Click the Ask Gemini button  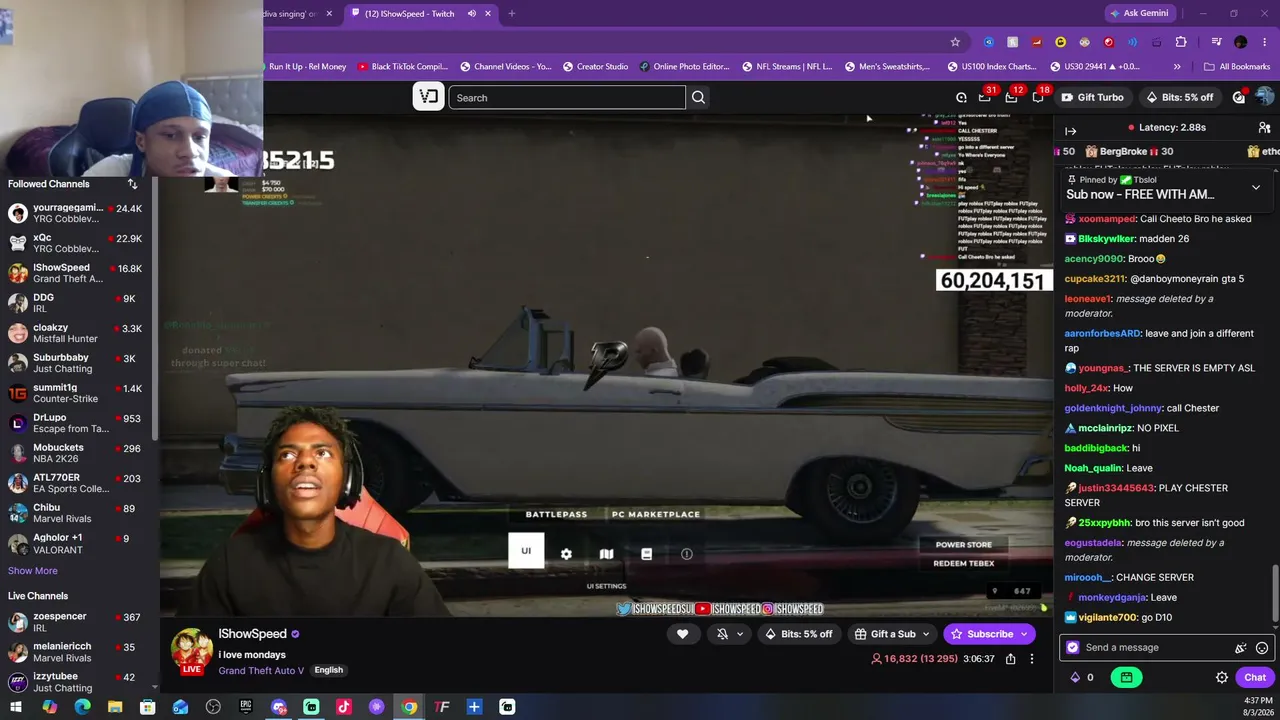(x=1138, y=14)
